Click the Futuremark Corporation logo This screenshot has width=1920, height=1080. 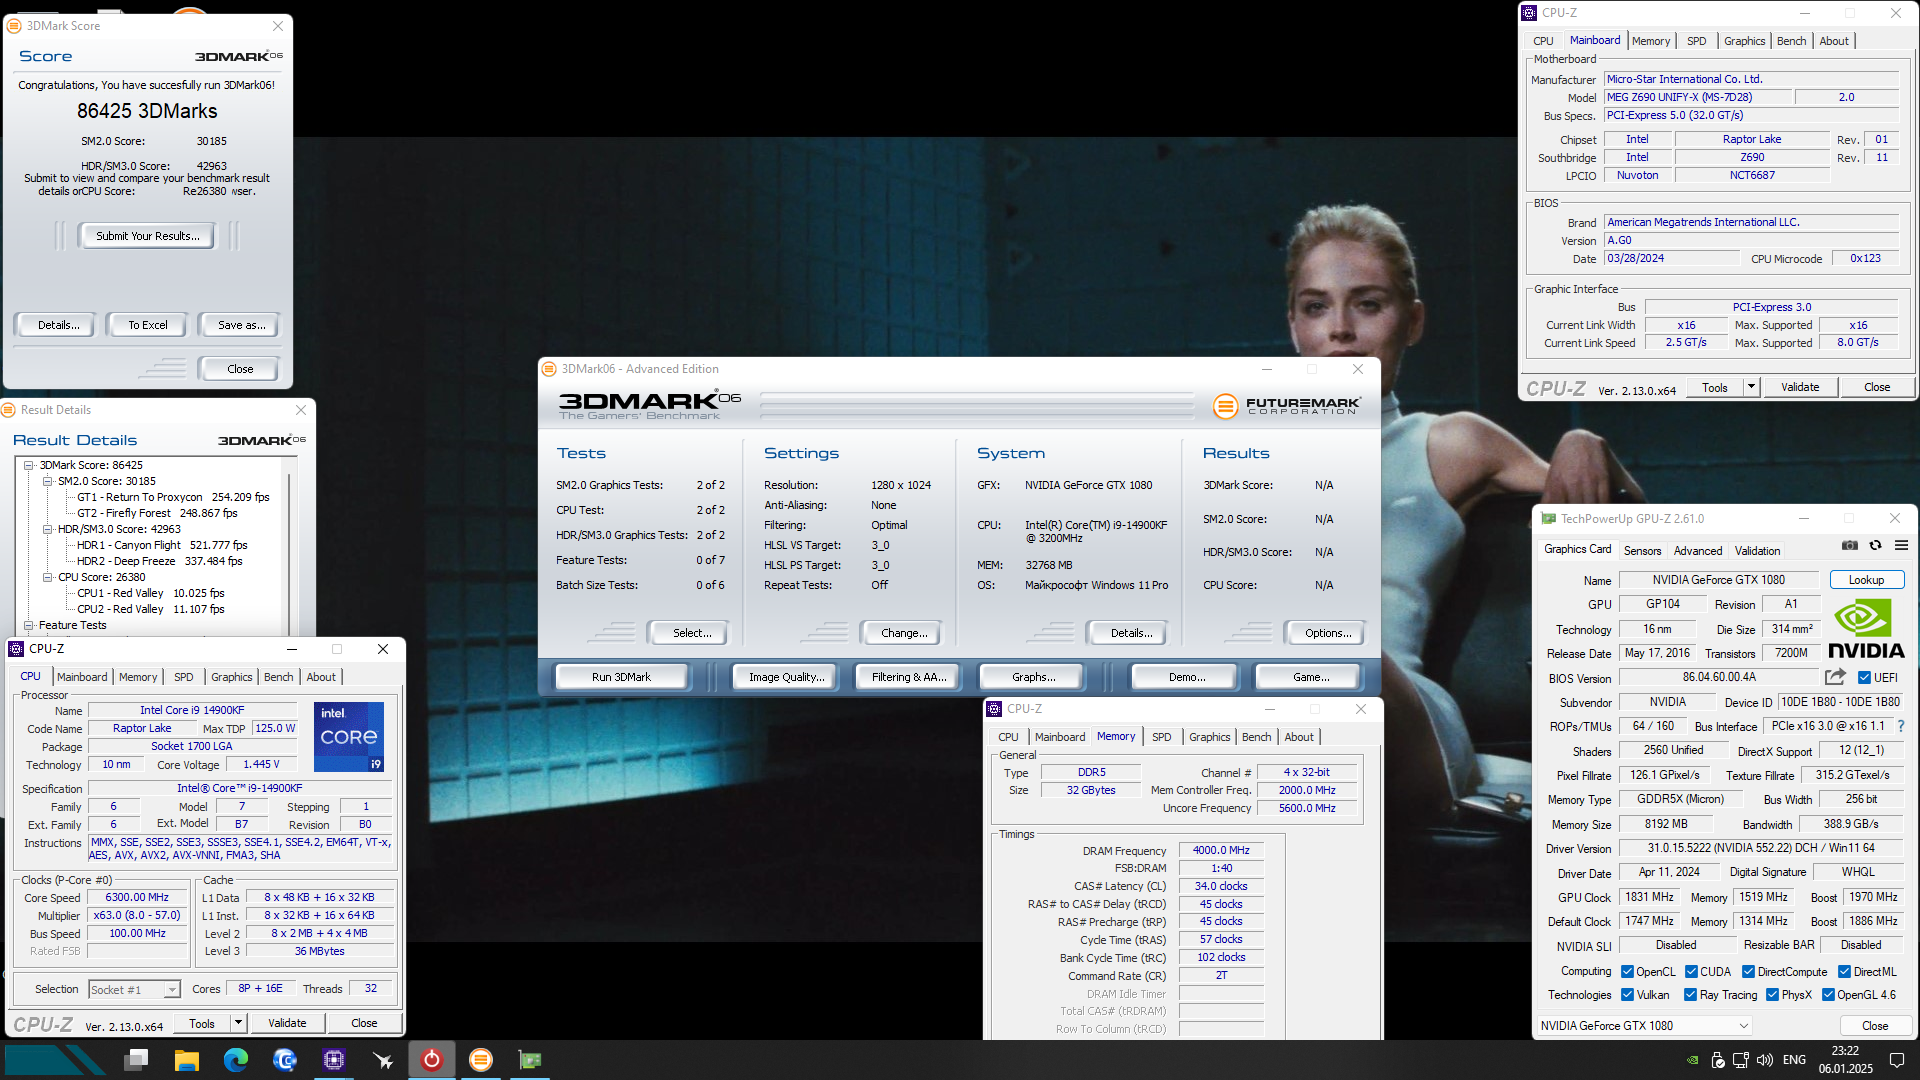pos(1287,406)
